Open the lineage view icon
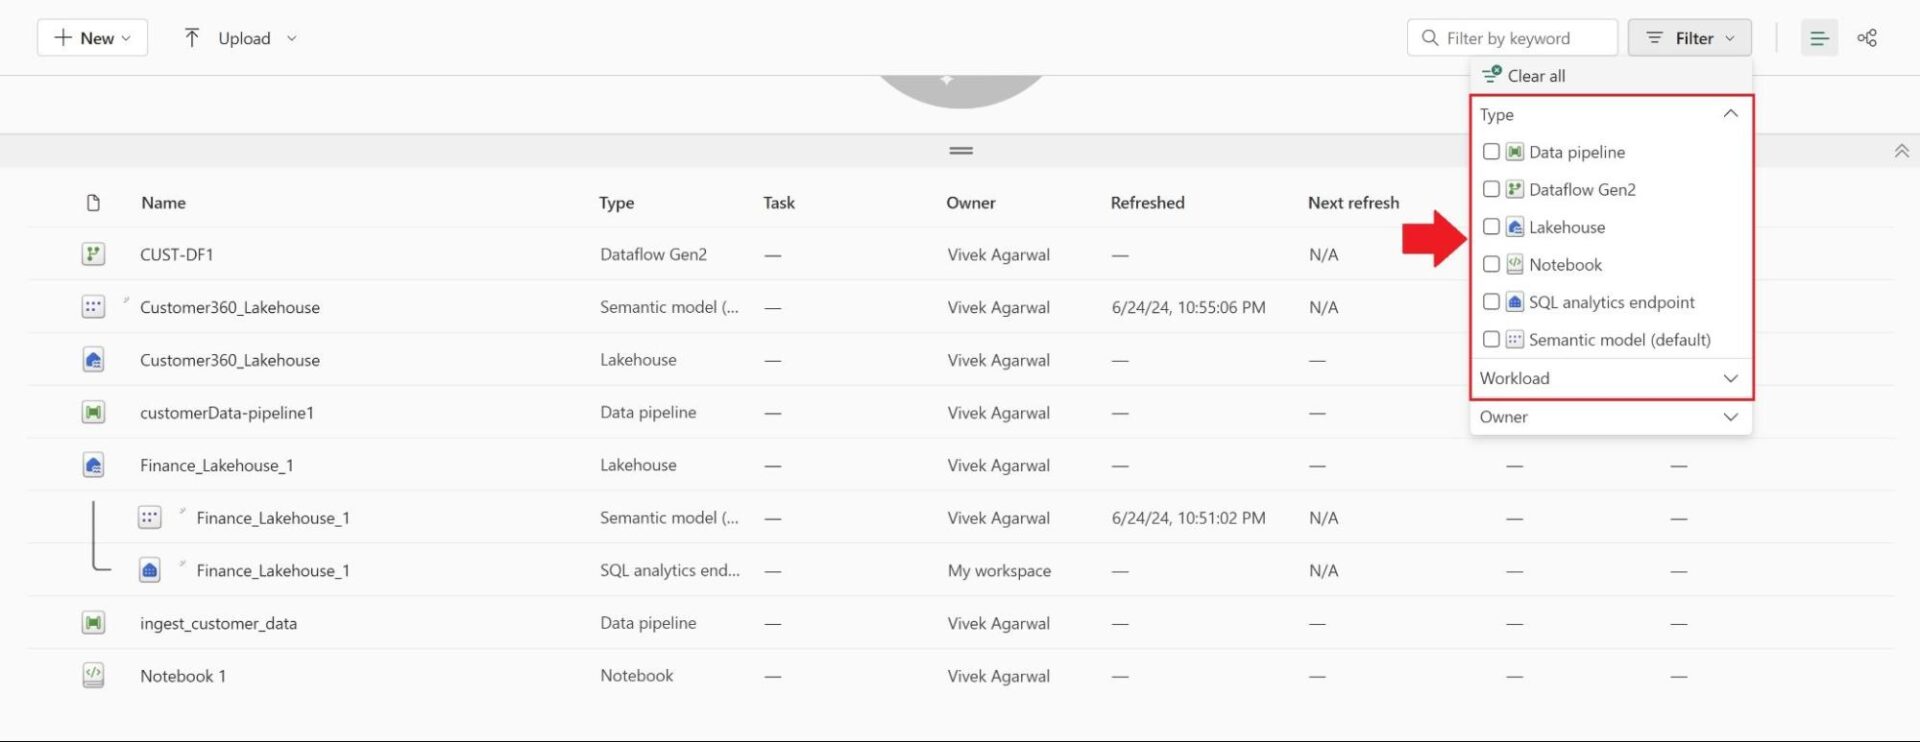The width and height of the screenshot is (1920, 742). click(1866, 38)
